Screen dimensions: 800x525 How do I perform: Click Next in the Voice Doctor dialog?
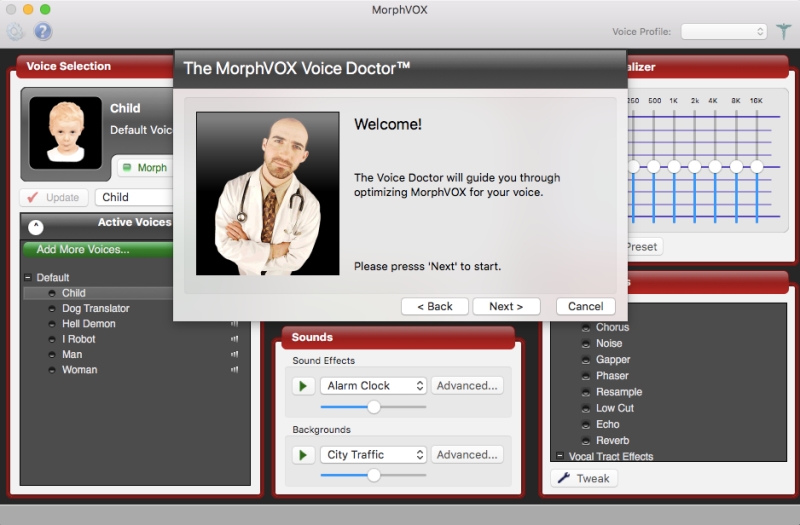(506, 306)
